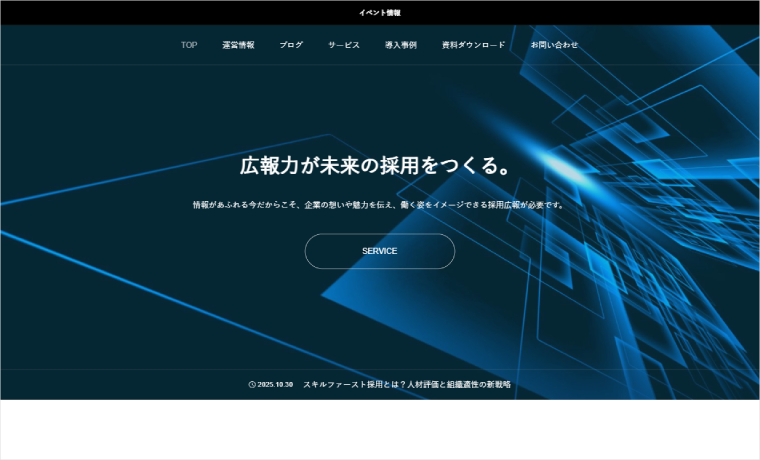Select お問い合わせ in the navigation
Screen dimensions: 760x460
click(x=554, y=45)
